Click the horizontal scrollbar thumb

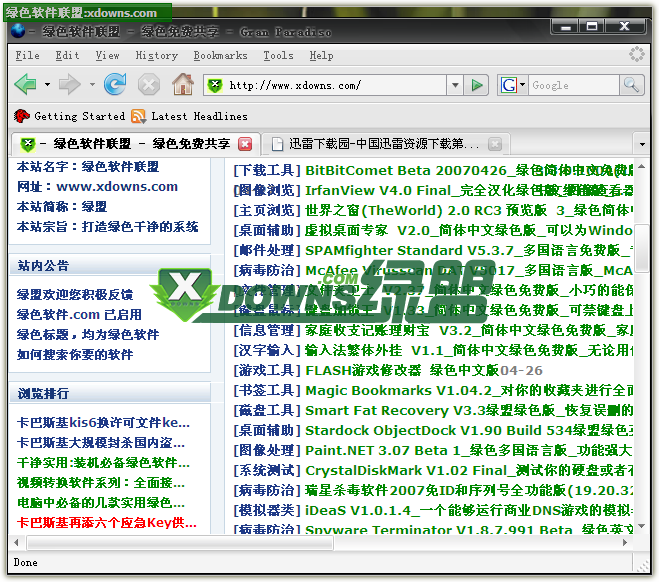180,542
